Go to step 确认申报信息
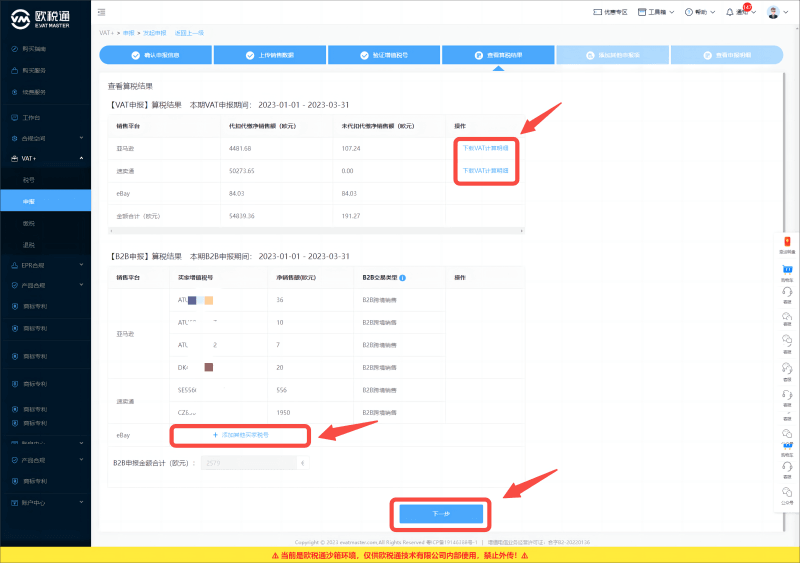 [156, 55]
